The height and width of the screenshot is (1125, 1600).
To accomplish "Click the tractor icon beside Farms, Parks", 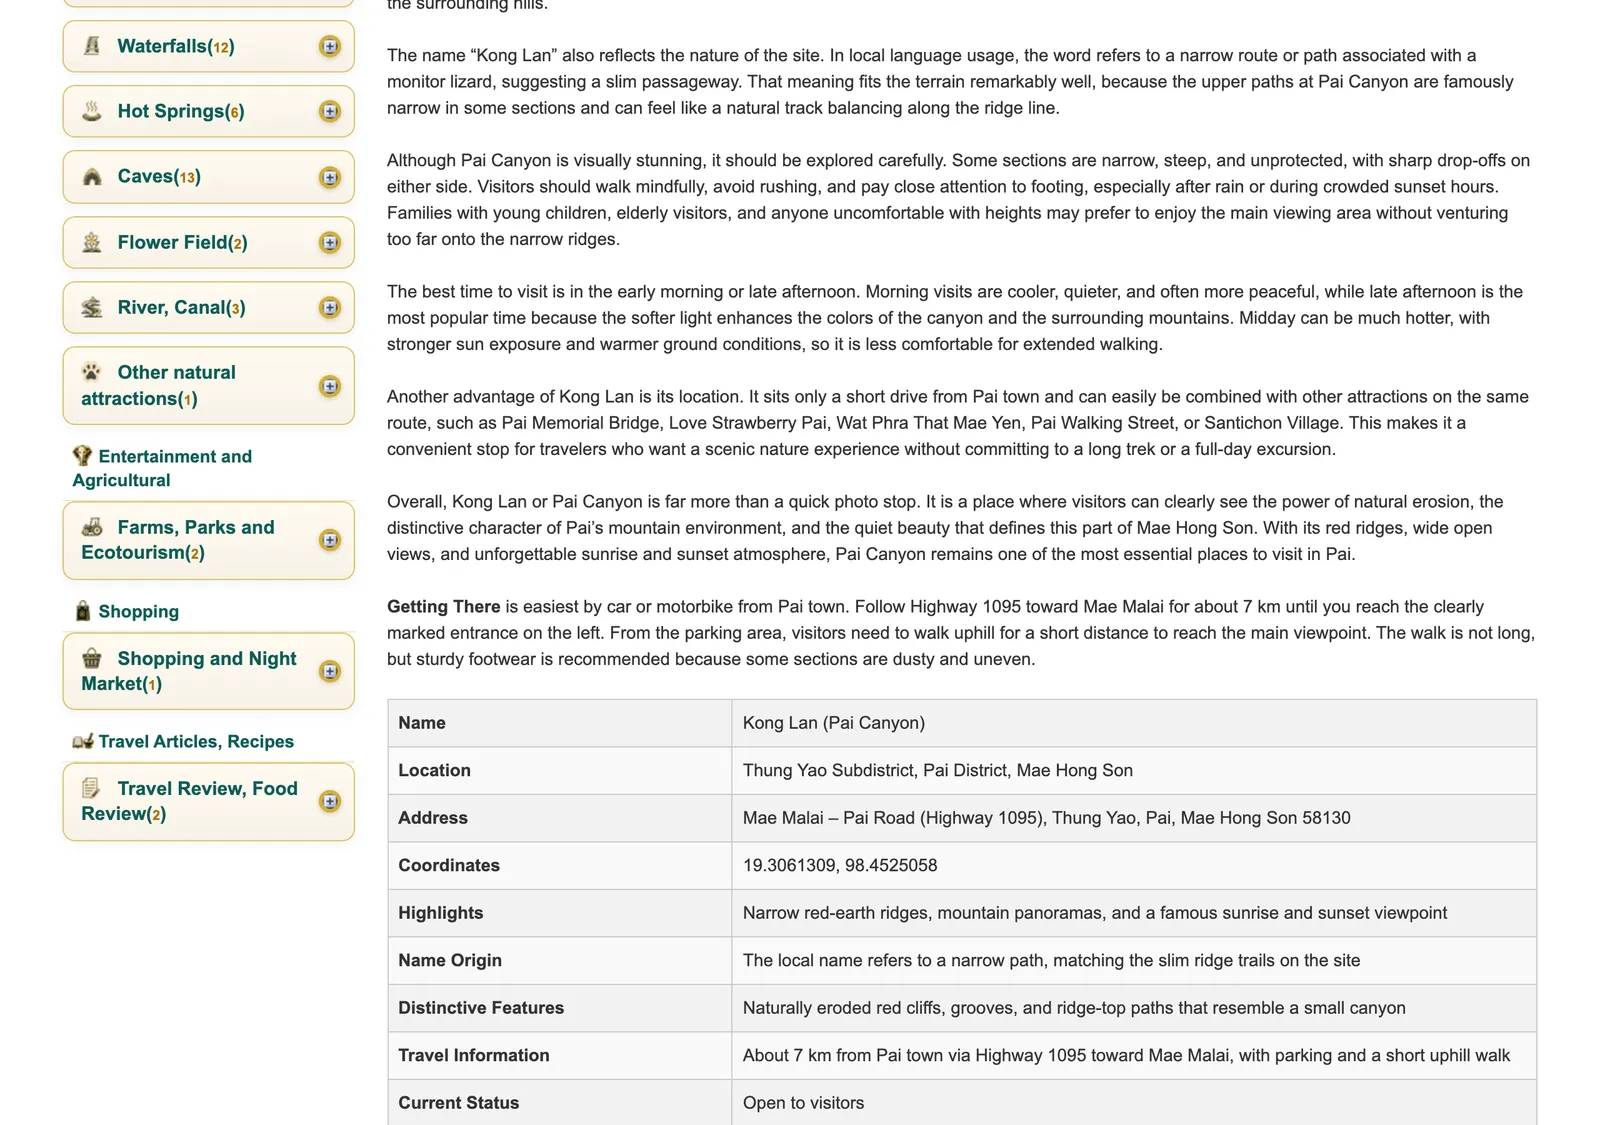I will click(x=92, y=527).
